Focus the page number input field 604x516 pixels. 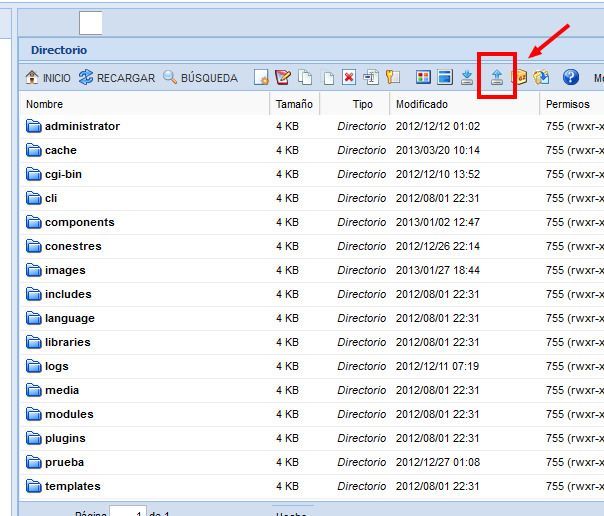coord(128,511)
